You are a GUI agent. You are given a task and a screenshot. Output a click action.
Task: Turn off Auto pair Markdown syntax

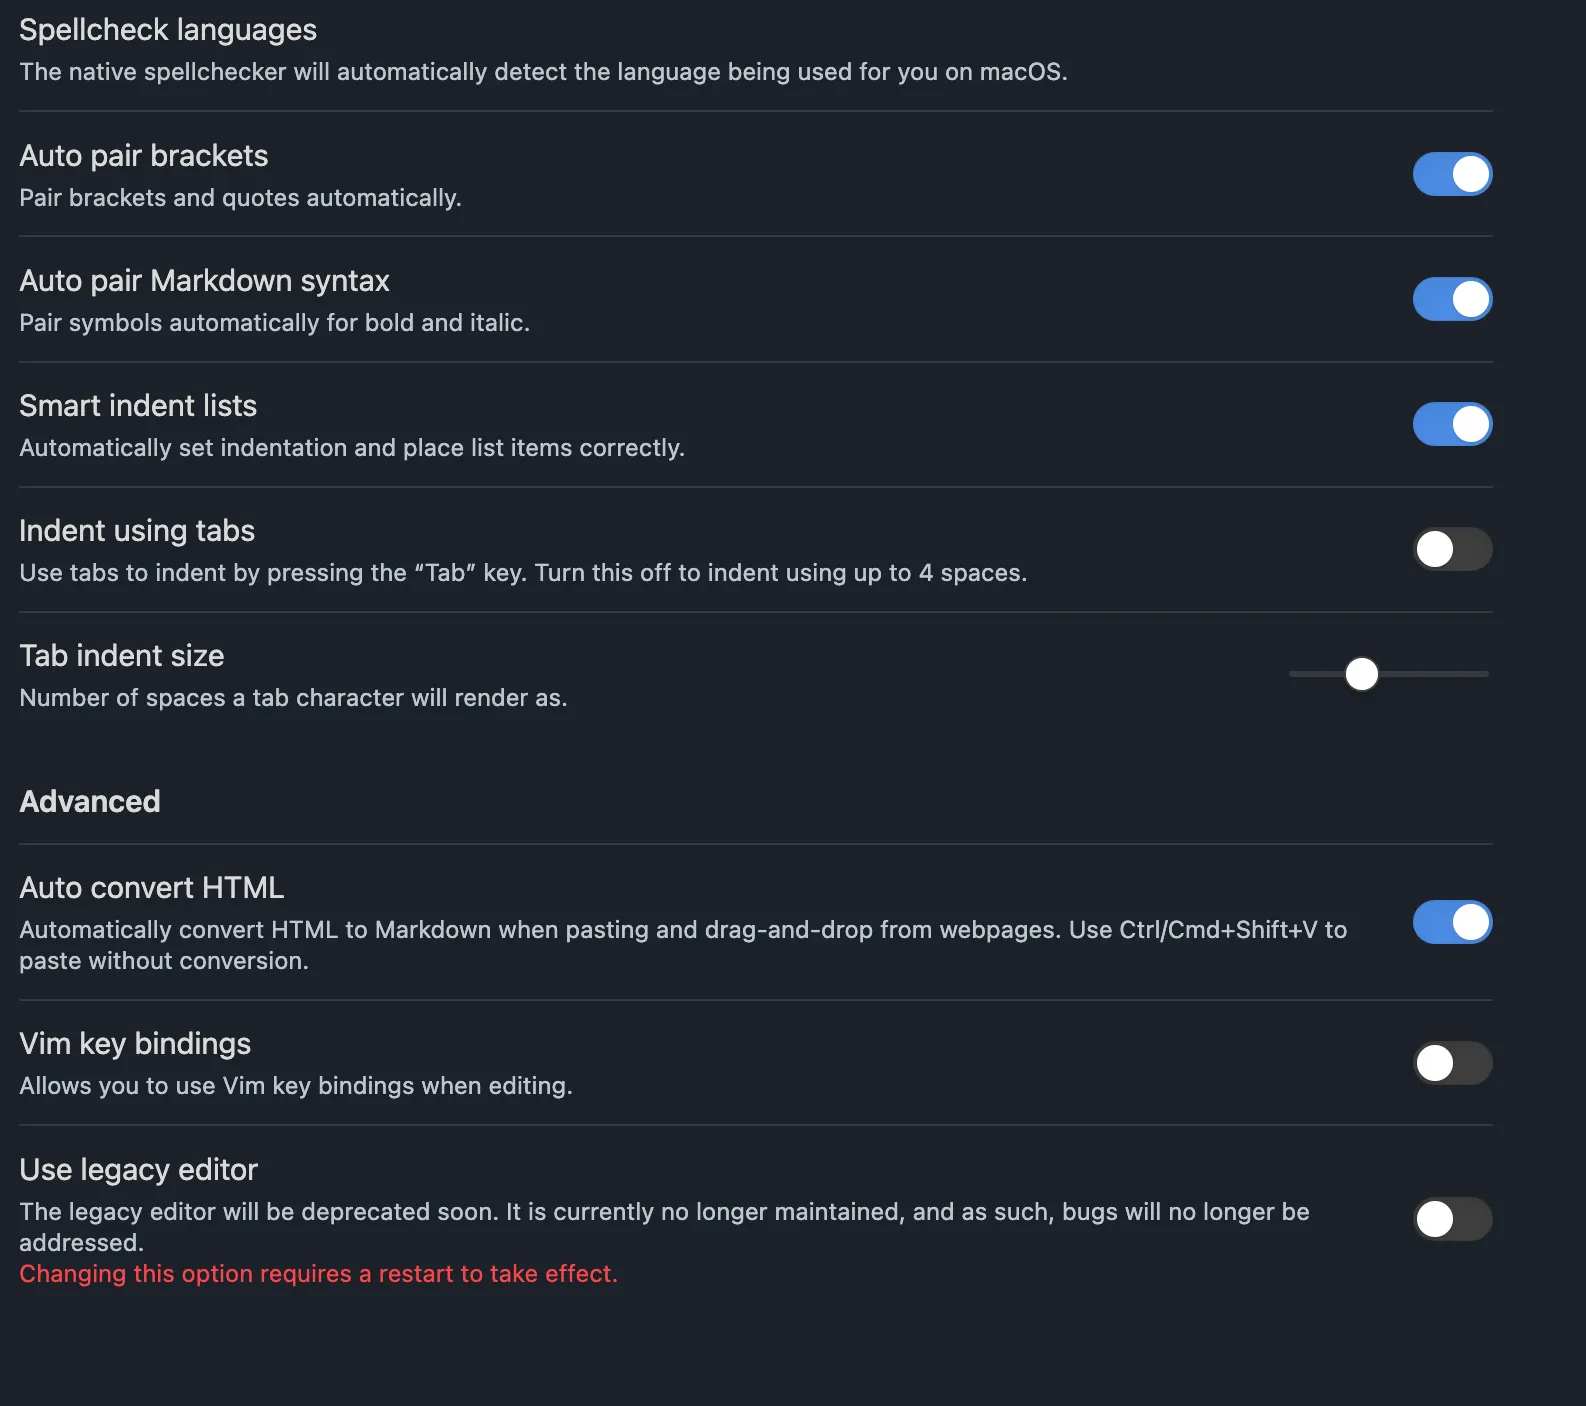click(x=1452, y=299)
